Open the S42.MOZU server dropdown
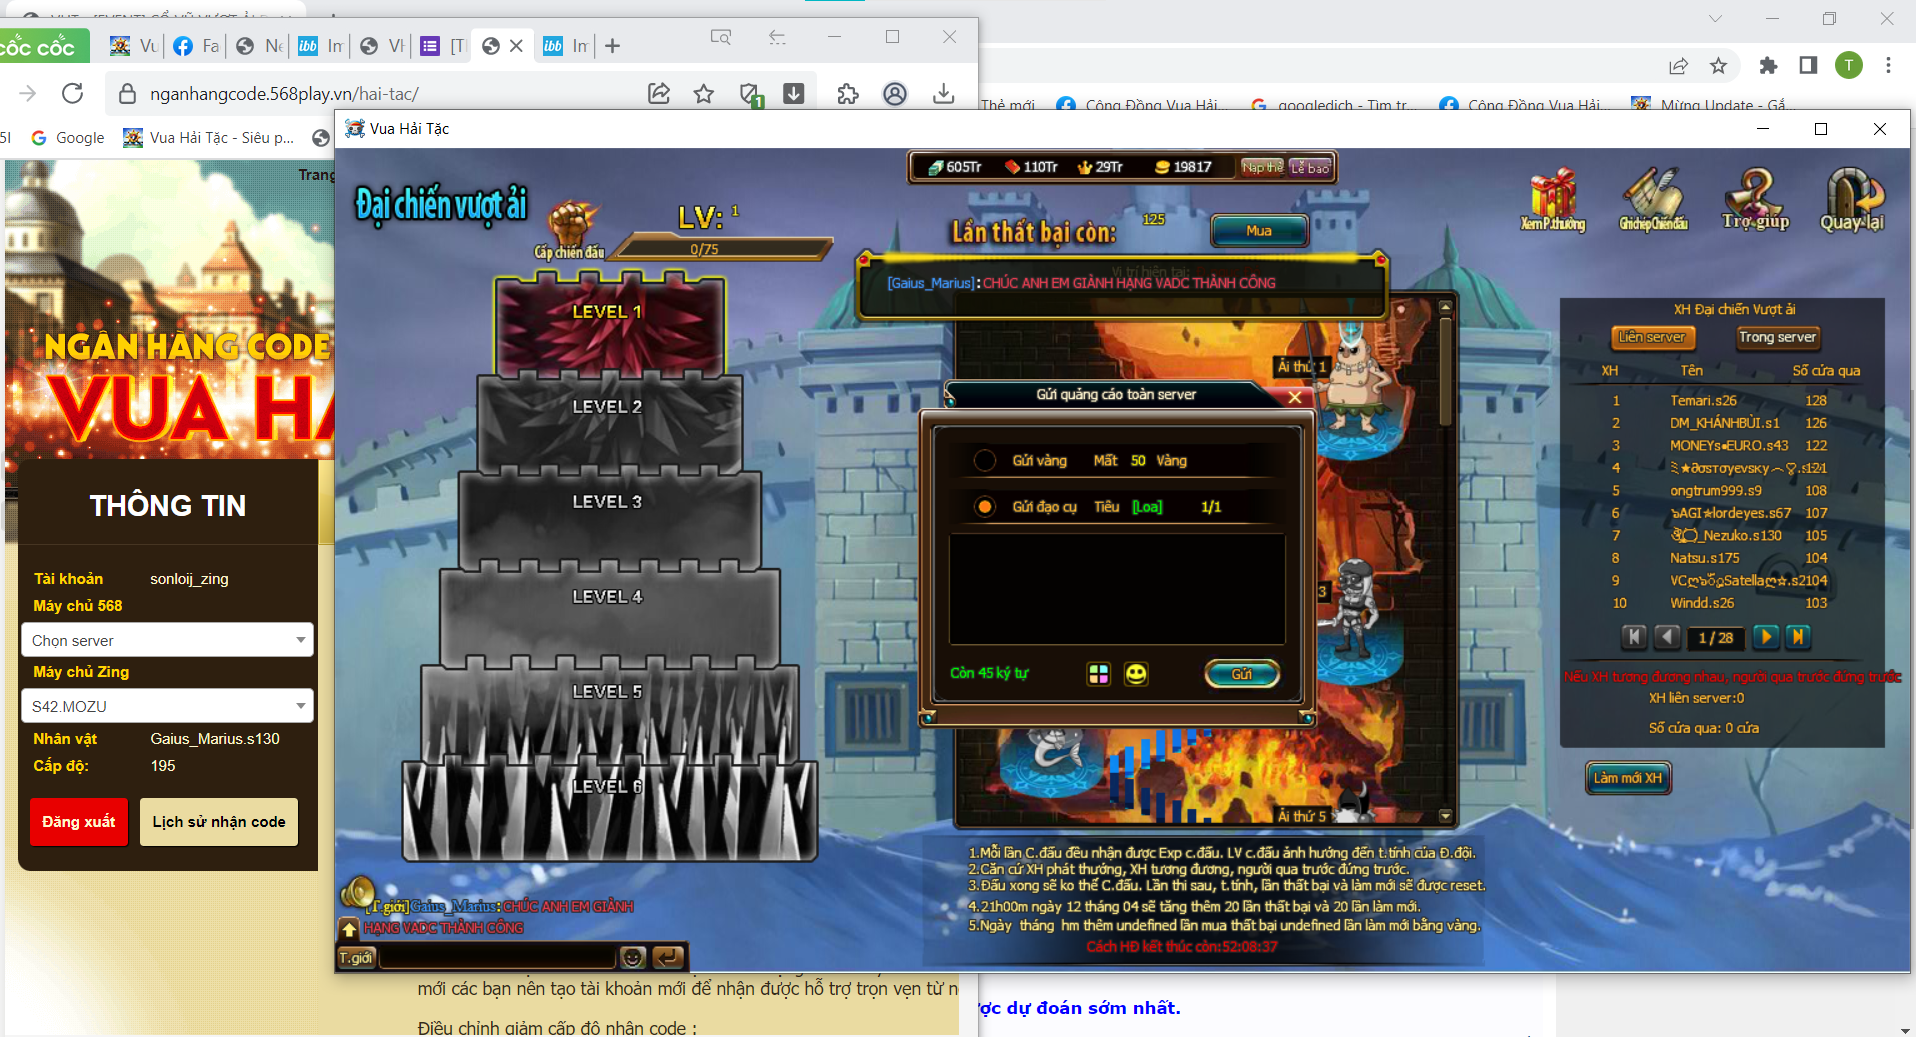Screen dimensions: 1916x1037 [x=167, y=706]
